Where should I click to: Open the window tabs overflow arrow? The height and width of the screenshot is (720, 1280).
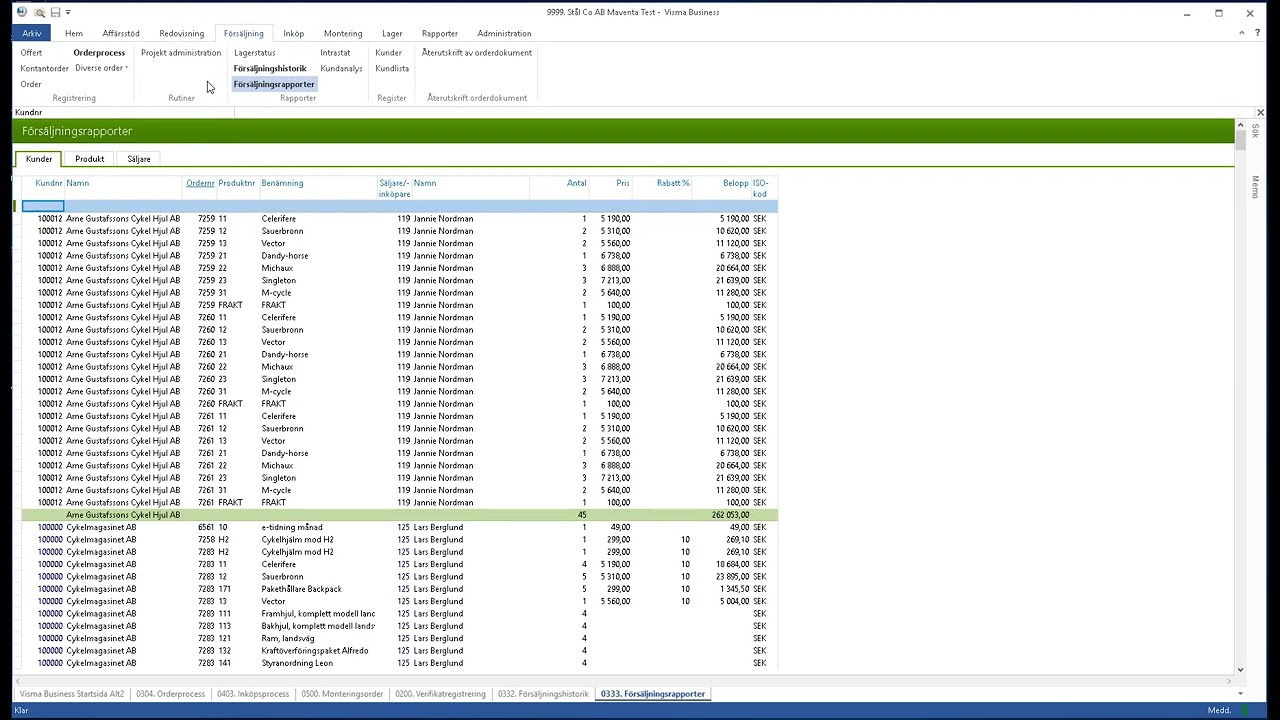(1241, 694)
